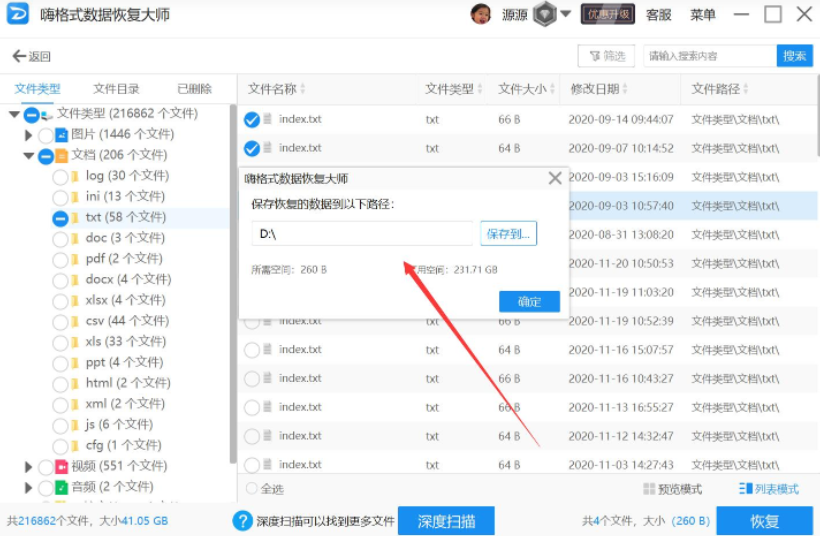Screen dimensions: 820x536
Task: Click the csv folder icon
Action: (x=75, y=322)
